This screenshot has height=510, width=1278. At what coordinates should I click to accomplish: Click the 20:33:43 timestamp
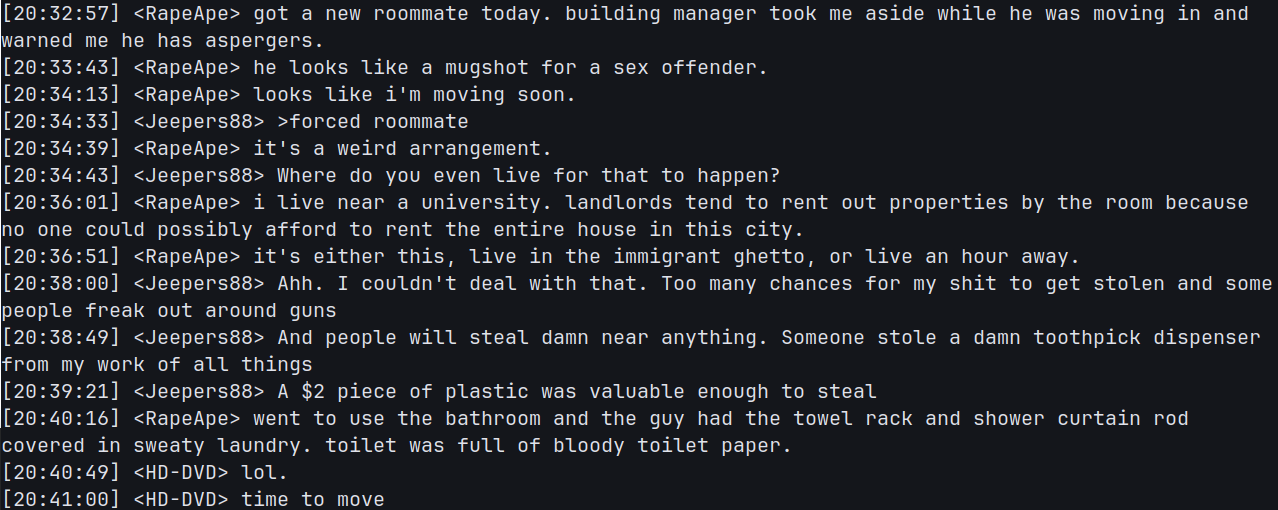point(60,68)
